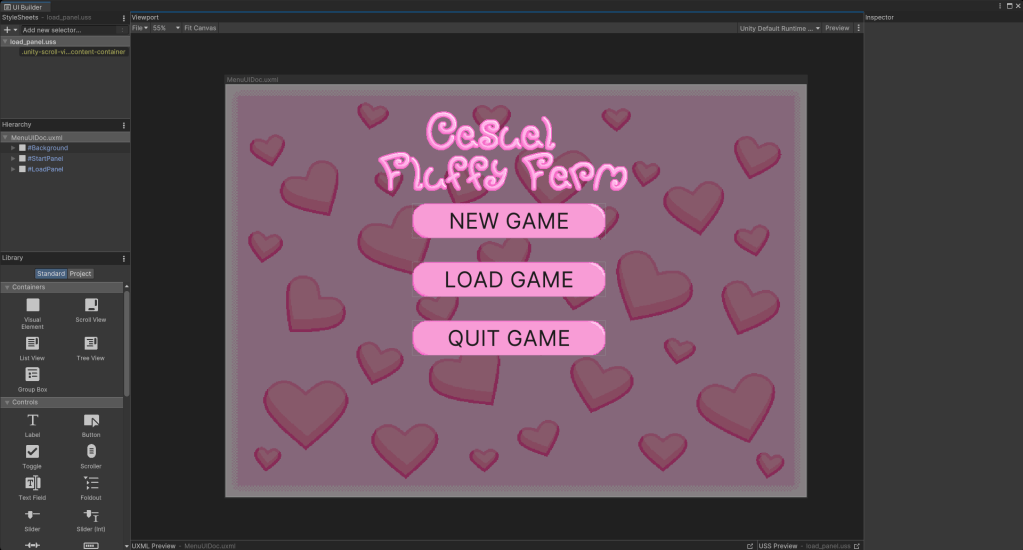Select the Scroll View container icon
Screen dimensions: 1023x550
pos(91,305)
